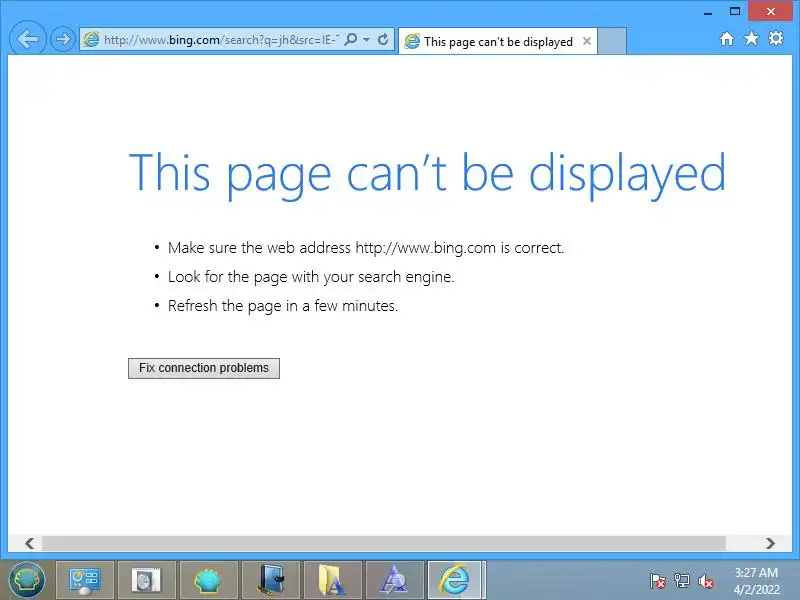Click the right arrow of horizontal scrollbar
The image size is (800, 600).
[770, 543]
